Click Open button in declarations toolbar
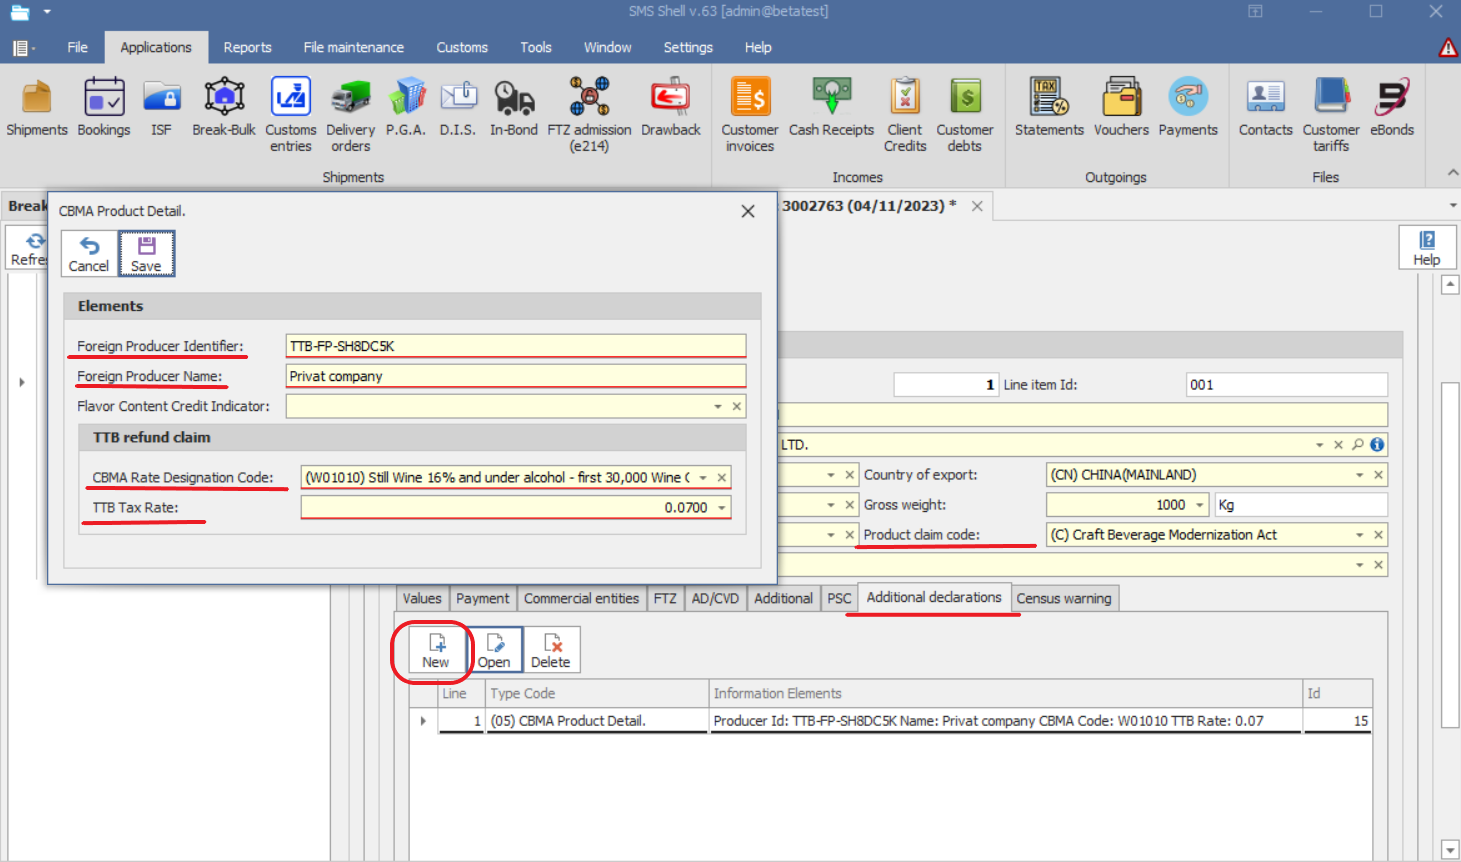Screen dimensions: 1461x862 coord(494,651)
